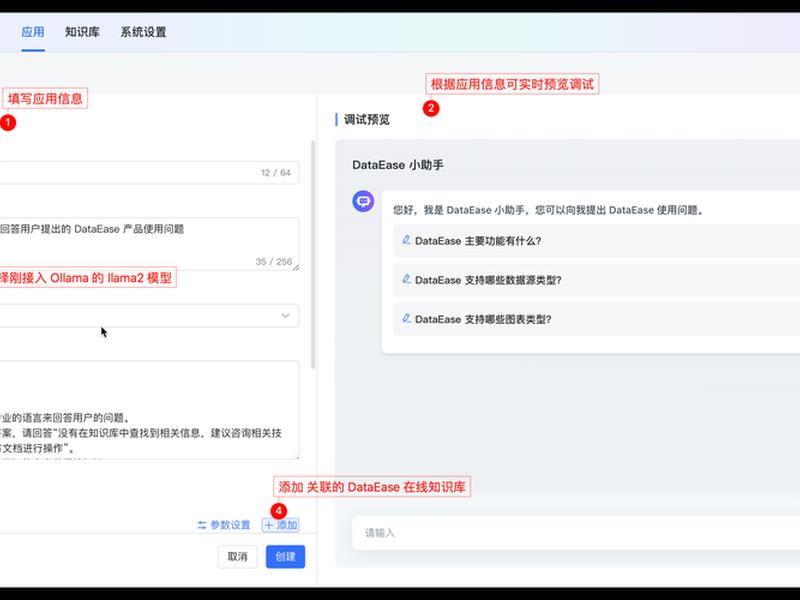This screenshot has width=800, height=600.
Task: Click the 35 / 256 character counter
Action: click(274, 262)
